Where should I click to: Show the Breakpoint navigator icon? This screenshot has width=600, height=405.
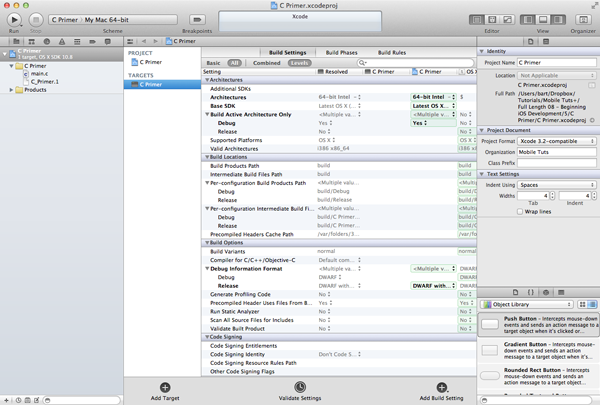coord(92,41)
